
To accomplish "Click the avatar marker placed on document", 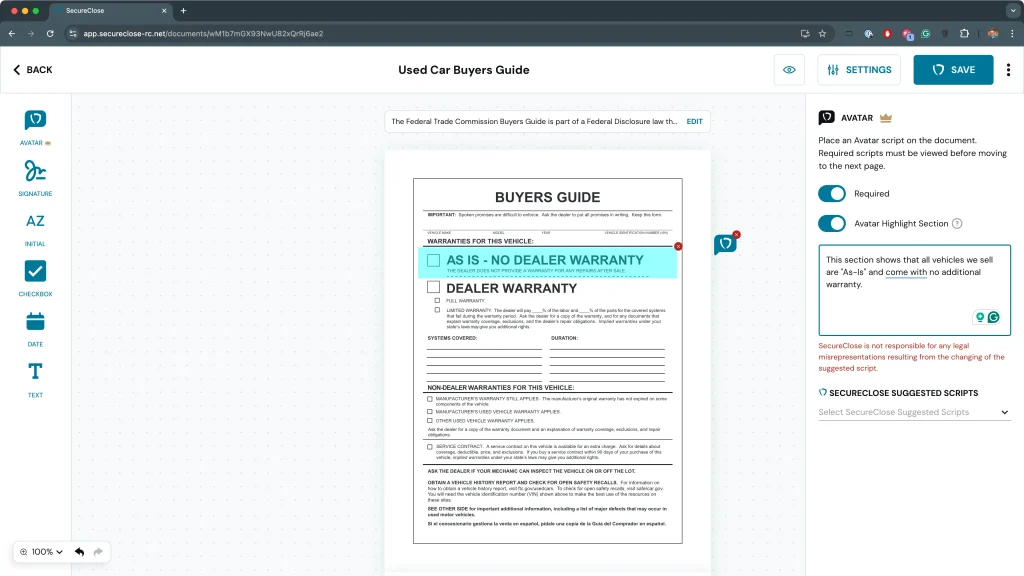I will coord(725,245).
